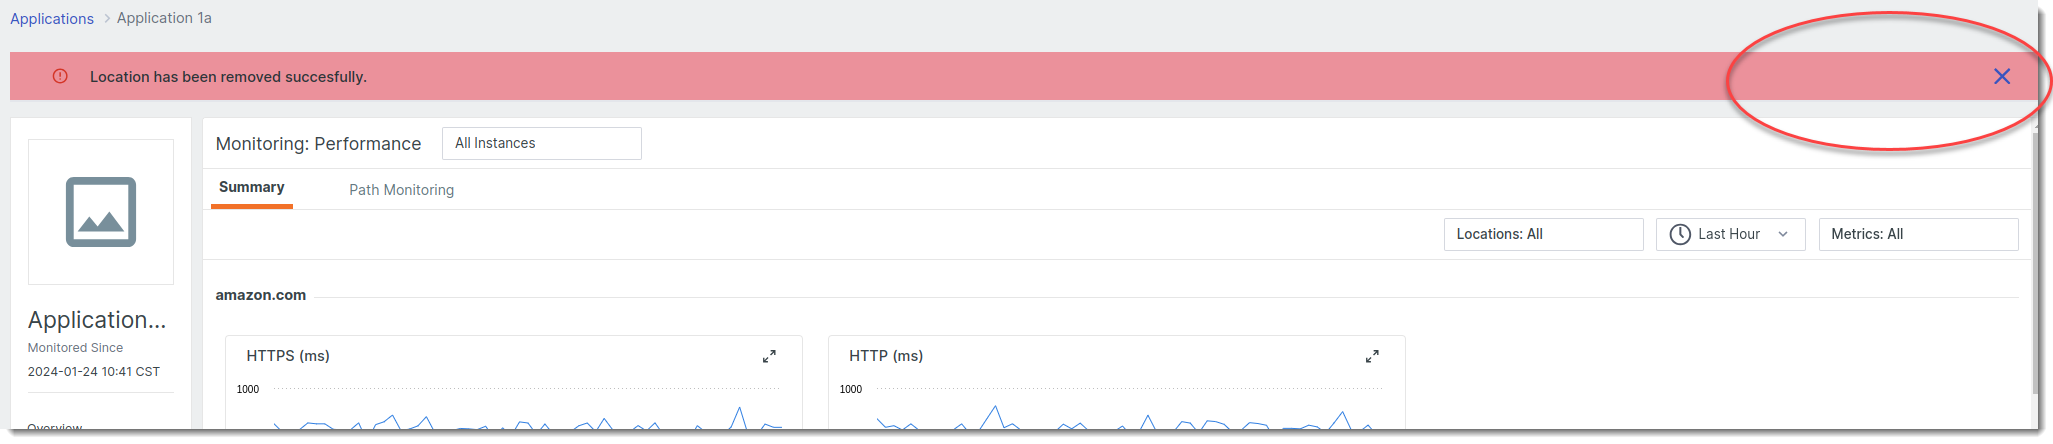Viewport: 2053px width, 444px height.
Task: Click the breadcrumb separator chevron
Action: pos(106,18)
